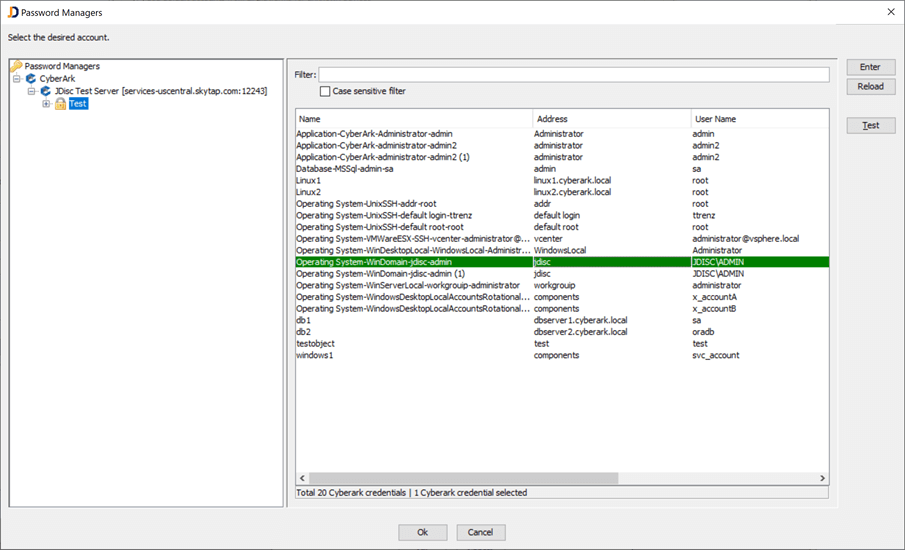The width and height of the screenshot is (905, 550).
Task: Click address dbserver2.cyberark.local
Action: (x=580, y=332)
